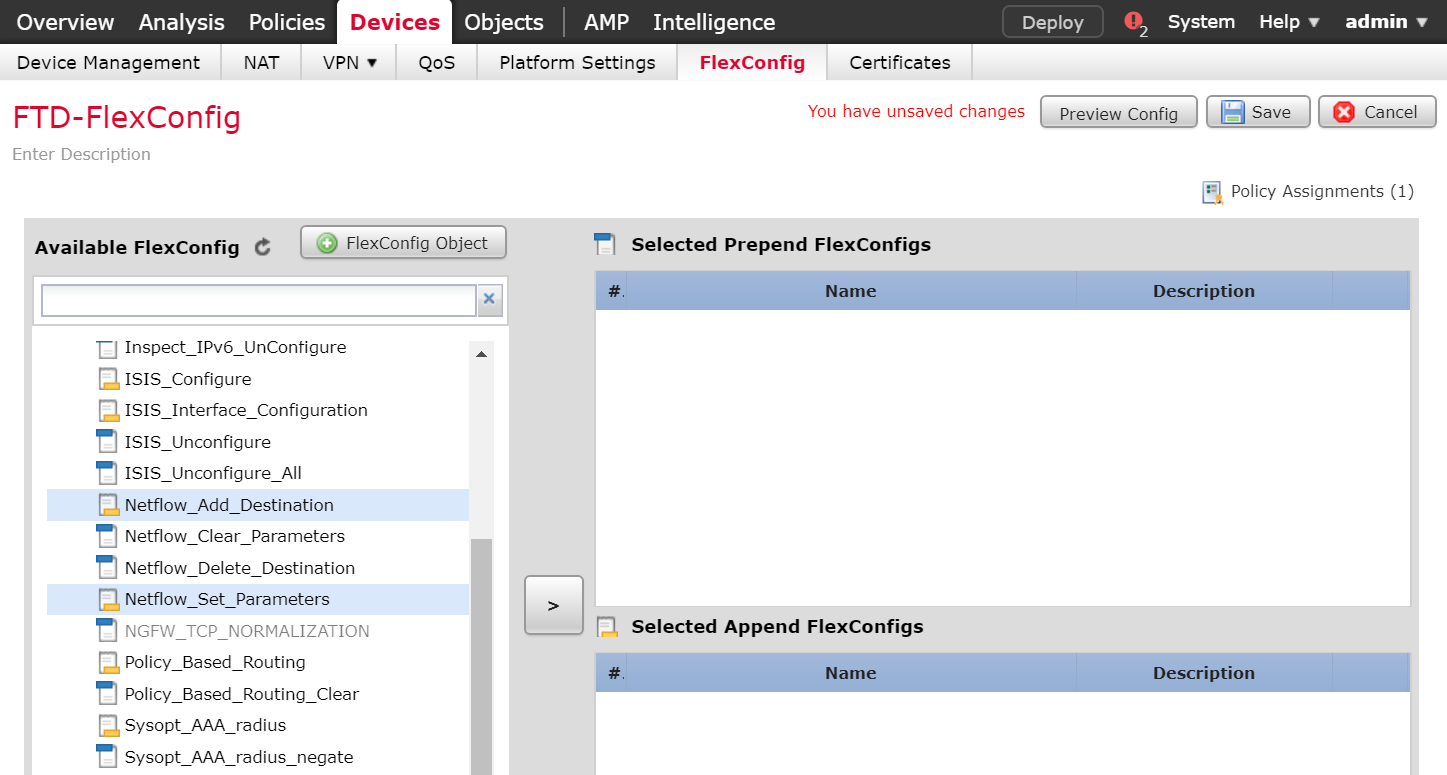Open the System menu

click(x=1201, y=22)
